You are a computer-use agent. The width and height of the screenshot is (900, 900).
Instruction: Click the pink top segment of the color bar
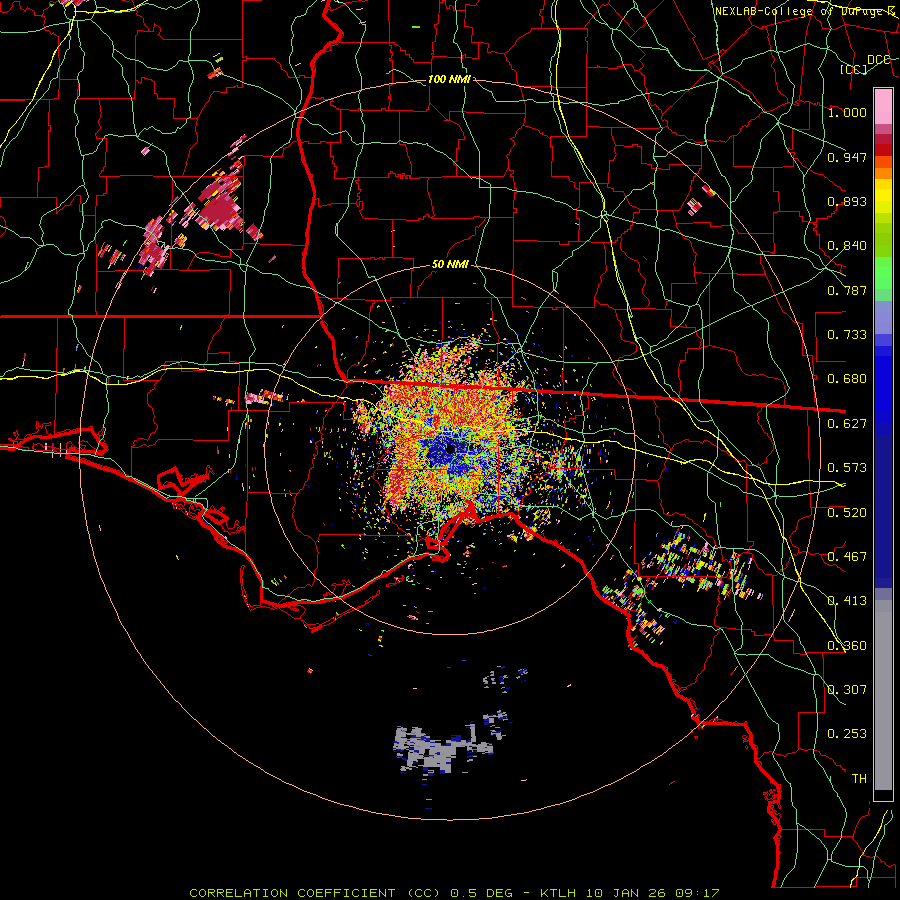point(883,107)
